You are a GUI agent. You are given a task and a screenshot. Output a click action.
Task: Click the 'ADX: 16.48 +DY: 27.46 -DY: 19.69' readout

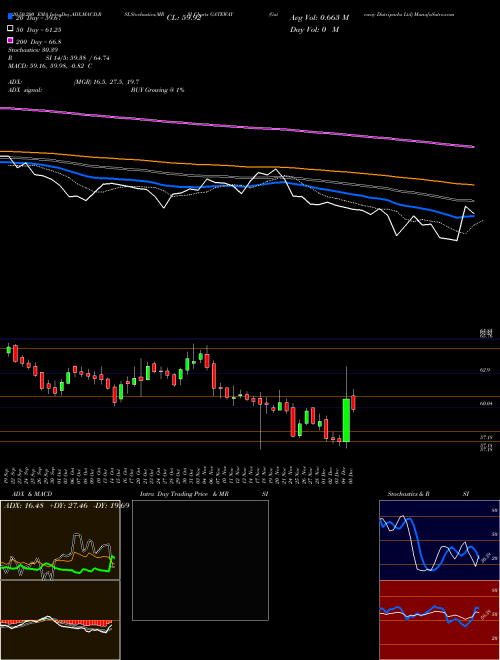[x=66, y=505]
